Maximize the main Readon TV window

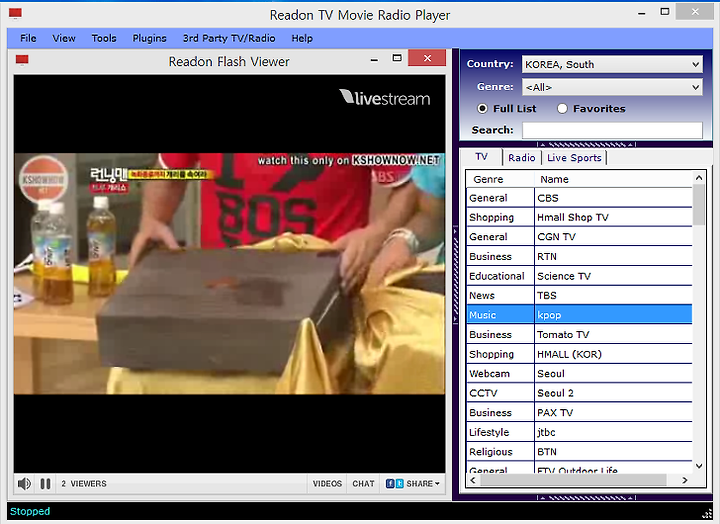point(664,11)
